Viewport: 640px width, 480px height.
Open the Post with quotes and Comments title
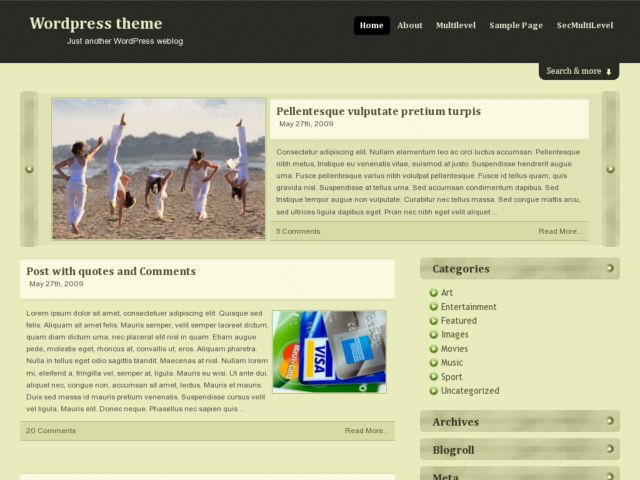tap(111, 271)
